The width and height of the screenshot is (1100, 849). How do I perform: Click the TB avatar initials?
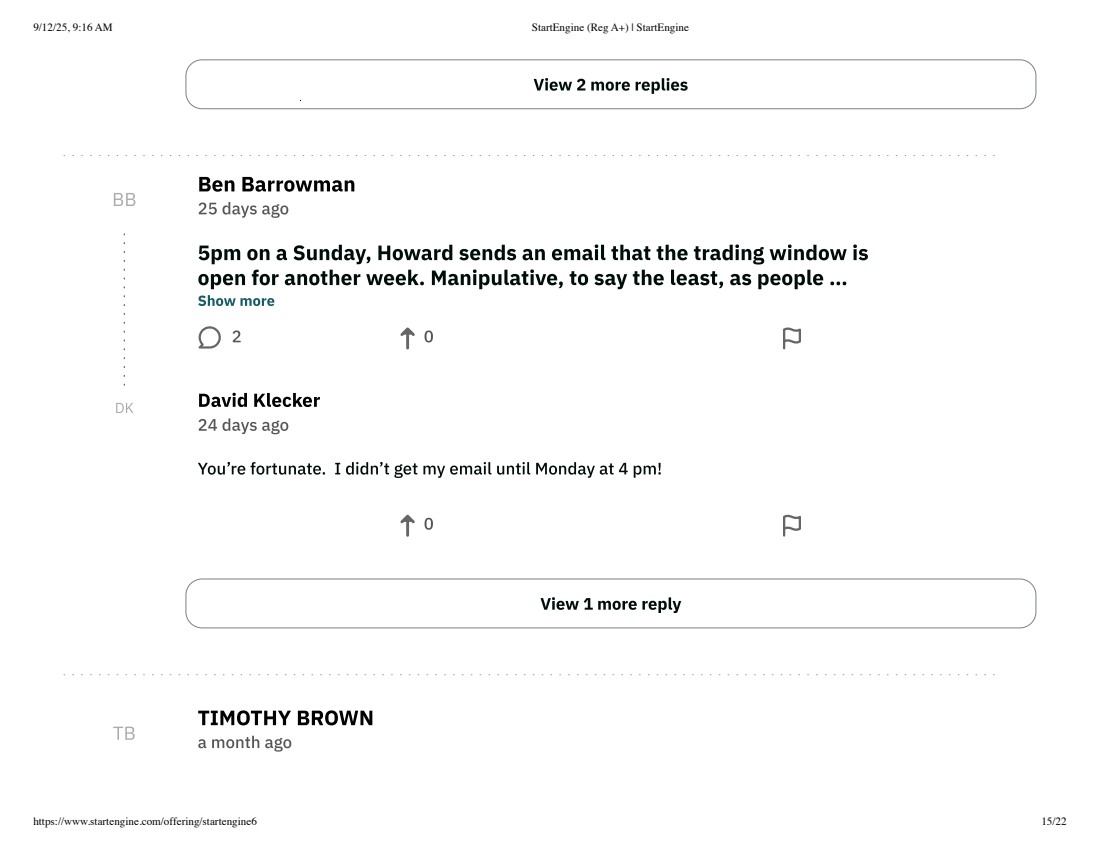[x=124, y=734]
